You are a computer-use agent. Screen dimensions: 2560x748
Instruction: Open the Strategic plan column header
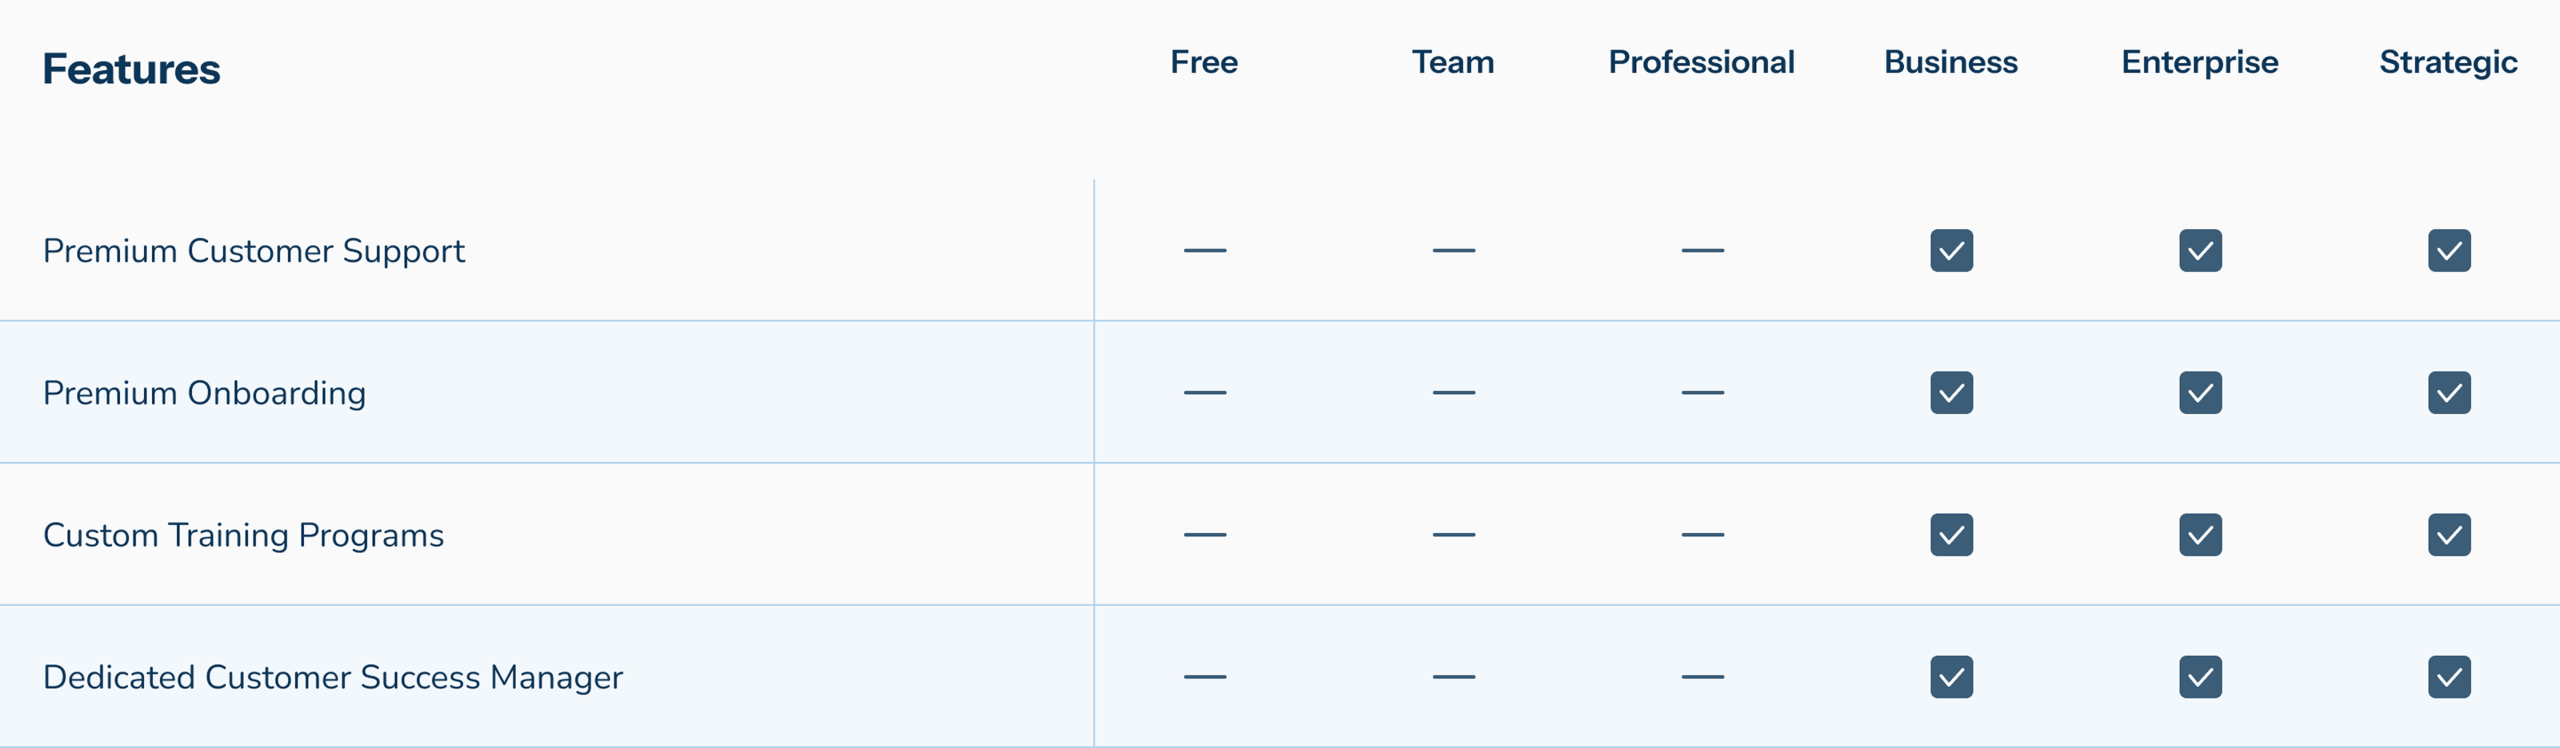click(x=2448, y=64)
